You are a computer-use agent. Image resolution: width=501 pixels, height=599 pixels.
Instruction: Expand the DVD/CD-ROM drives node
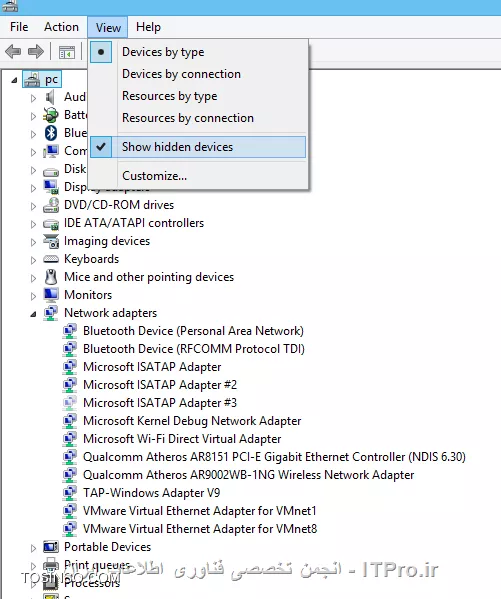(x=33, y=206)
